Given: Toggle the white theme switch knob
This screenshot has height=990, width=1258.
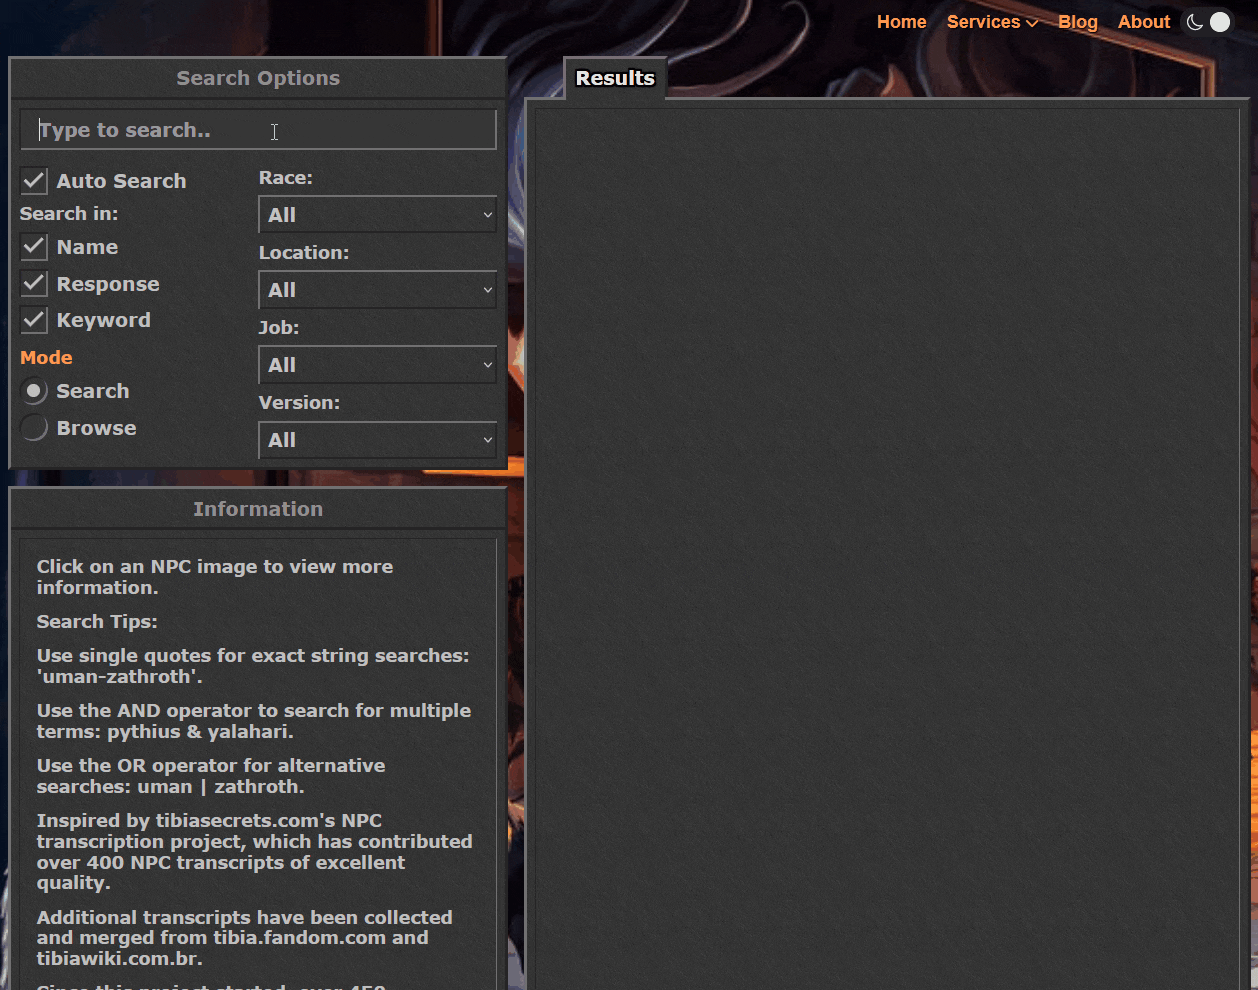Looking at the screenshot, I should point(1220,22).
